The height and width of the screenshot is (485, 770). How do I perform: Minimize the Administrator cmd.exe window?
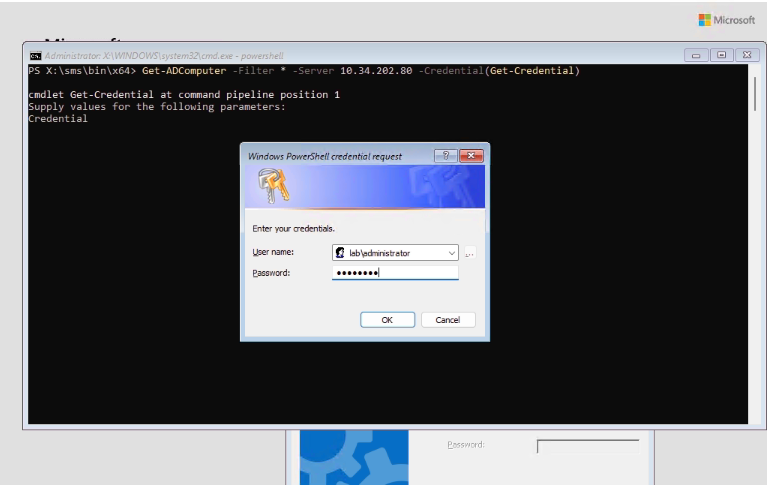click(696, 55)
